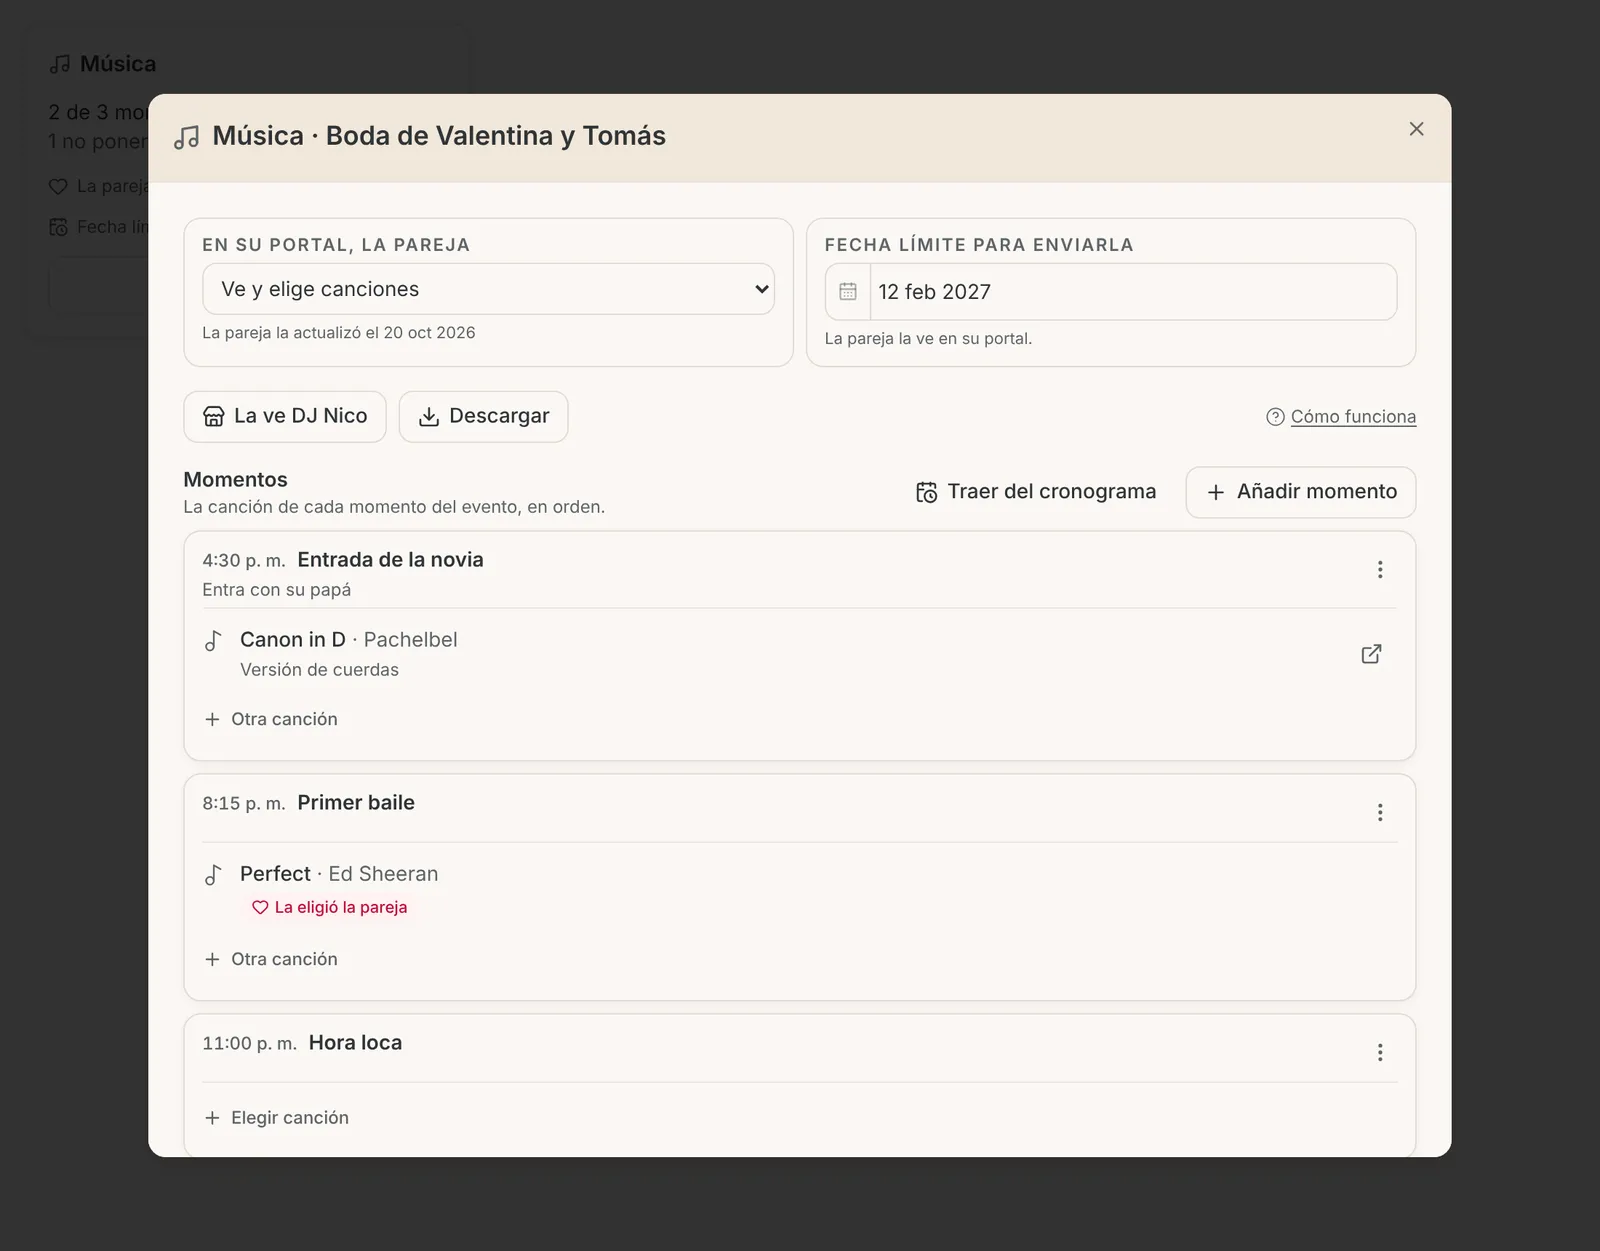Add 'Otra canción' to Entrada de la novia
This screenshot has height=1251, width=1600.
[x=271, y=719]
